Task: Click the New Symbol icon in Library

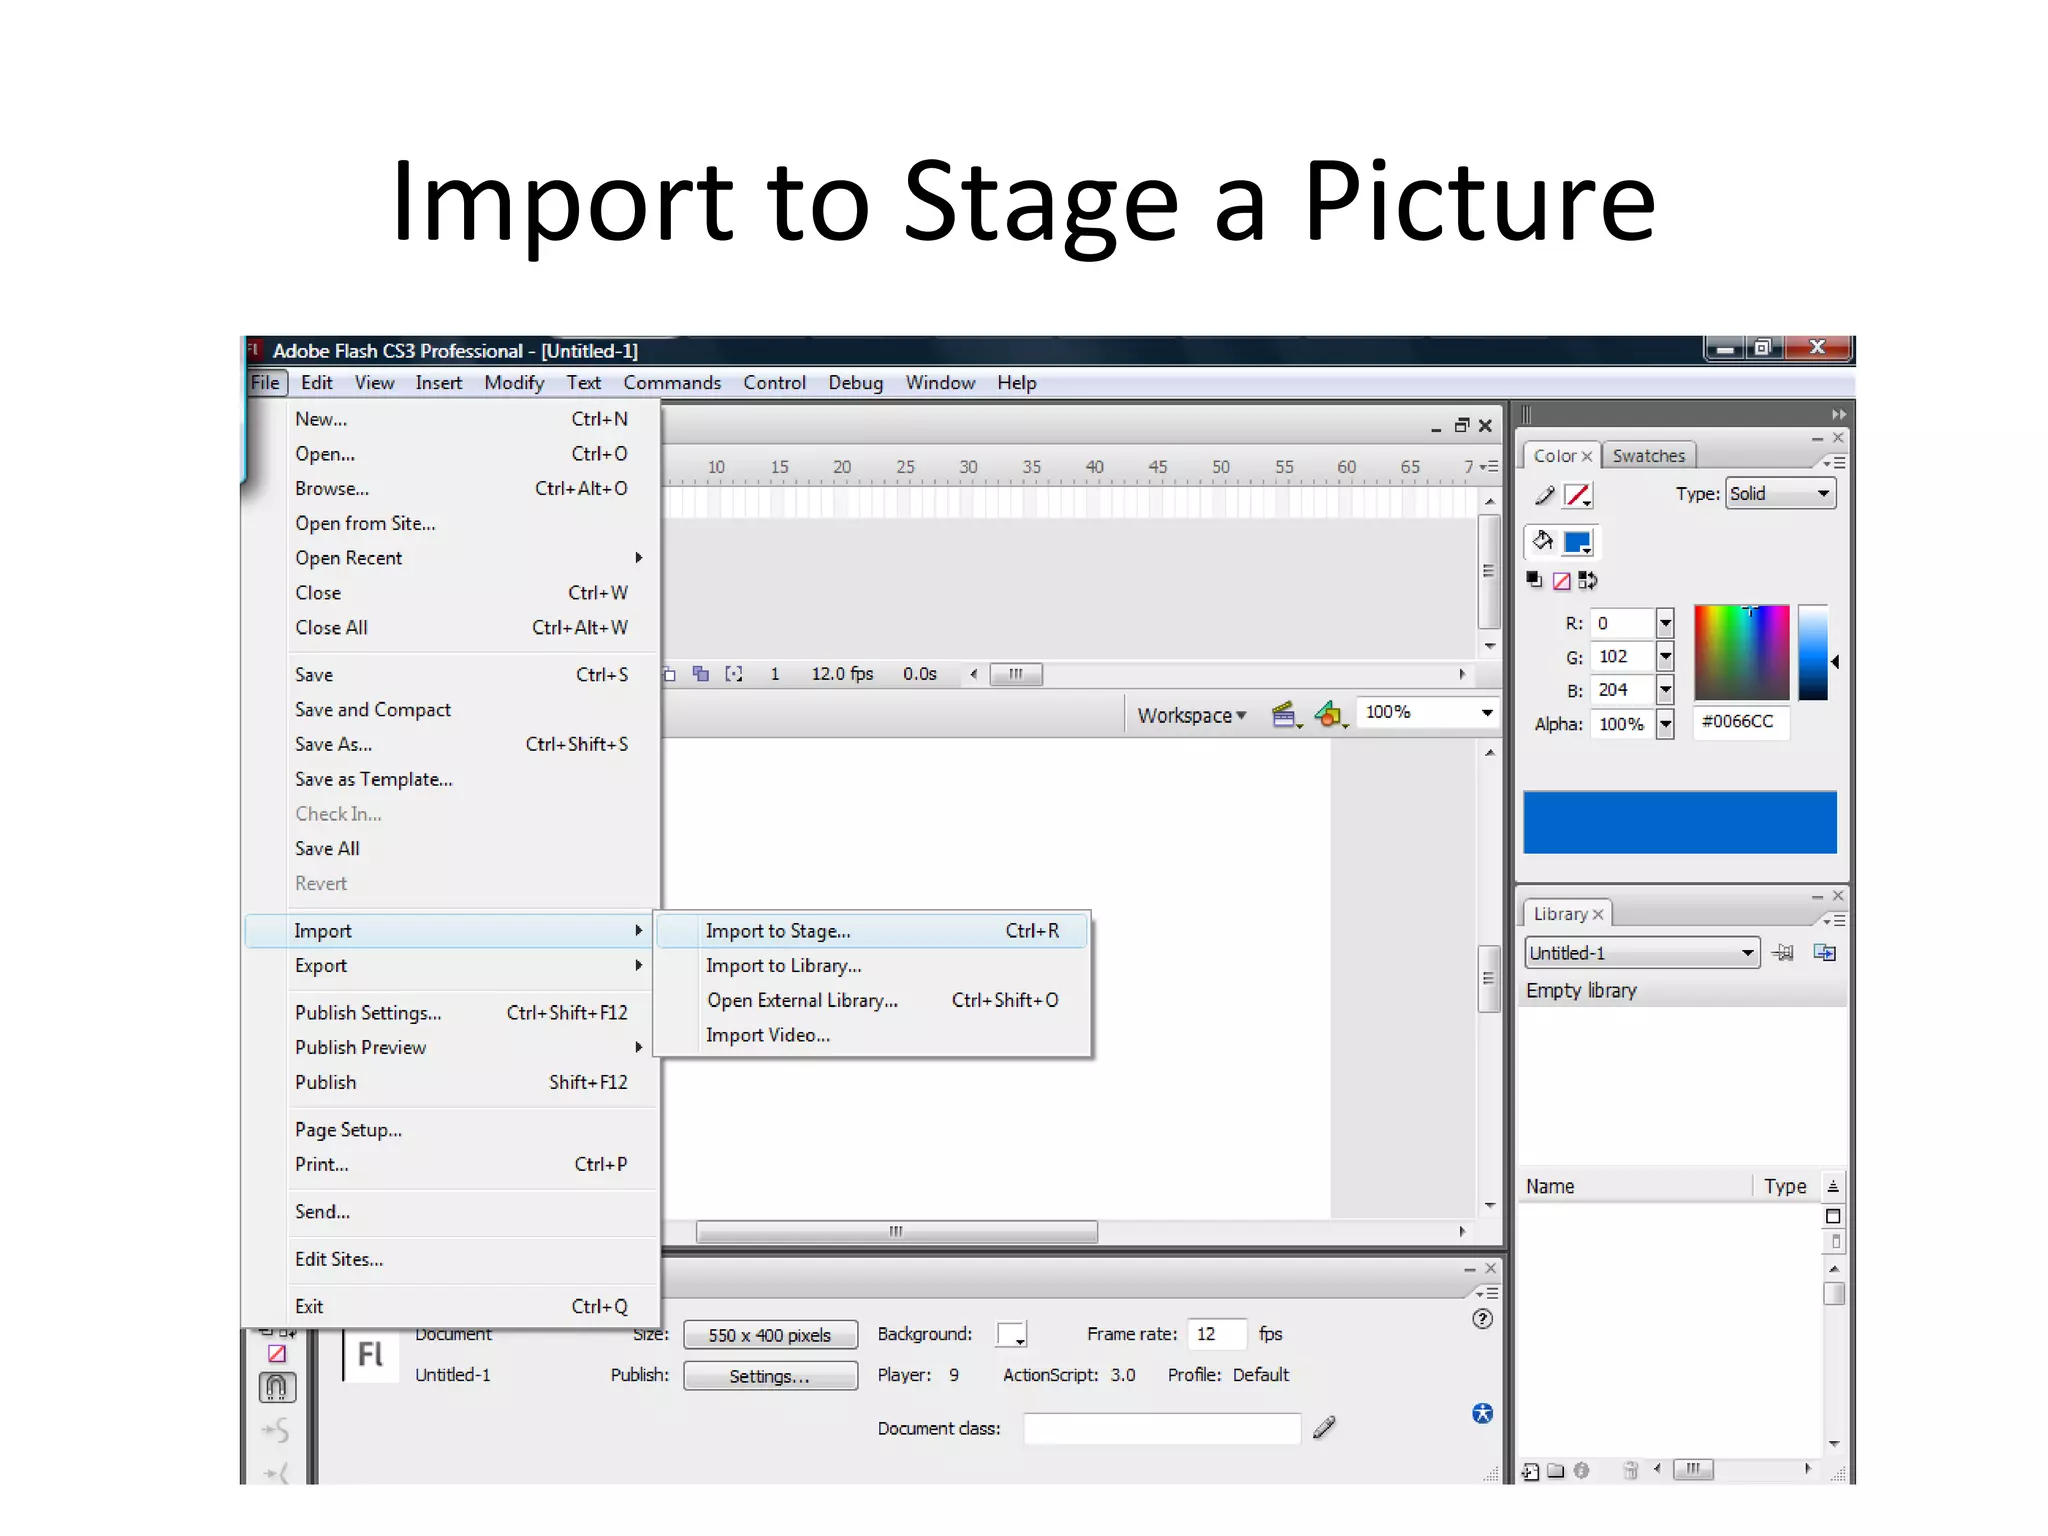Action: click(1531, 1470)
